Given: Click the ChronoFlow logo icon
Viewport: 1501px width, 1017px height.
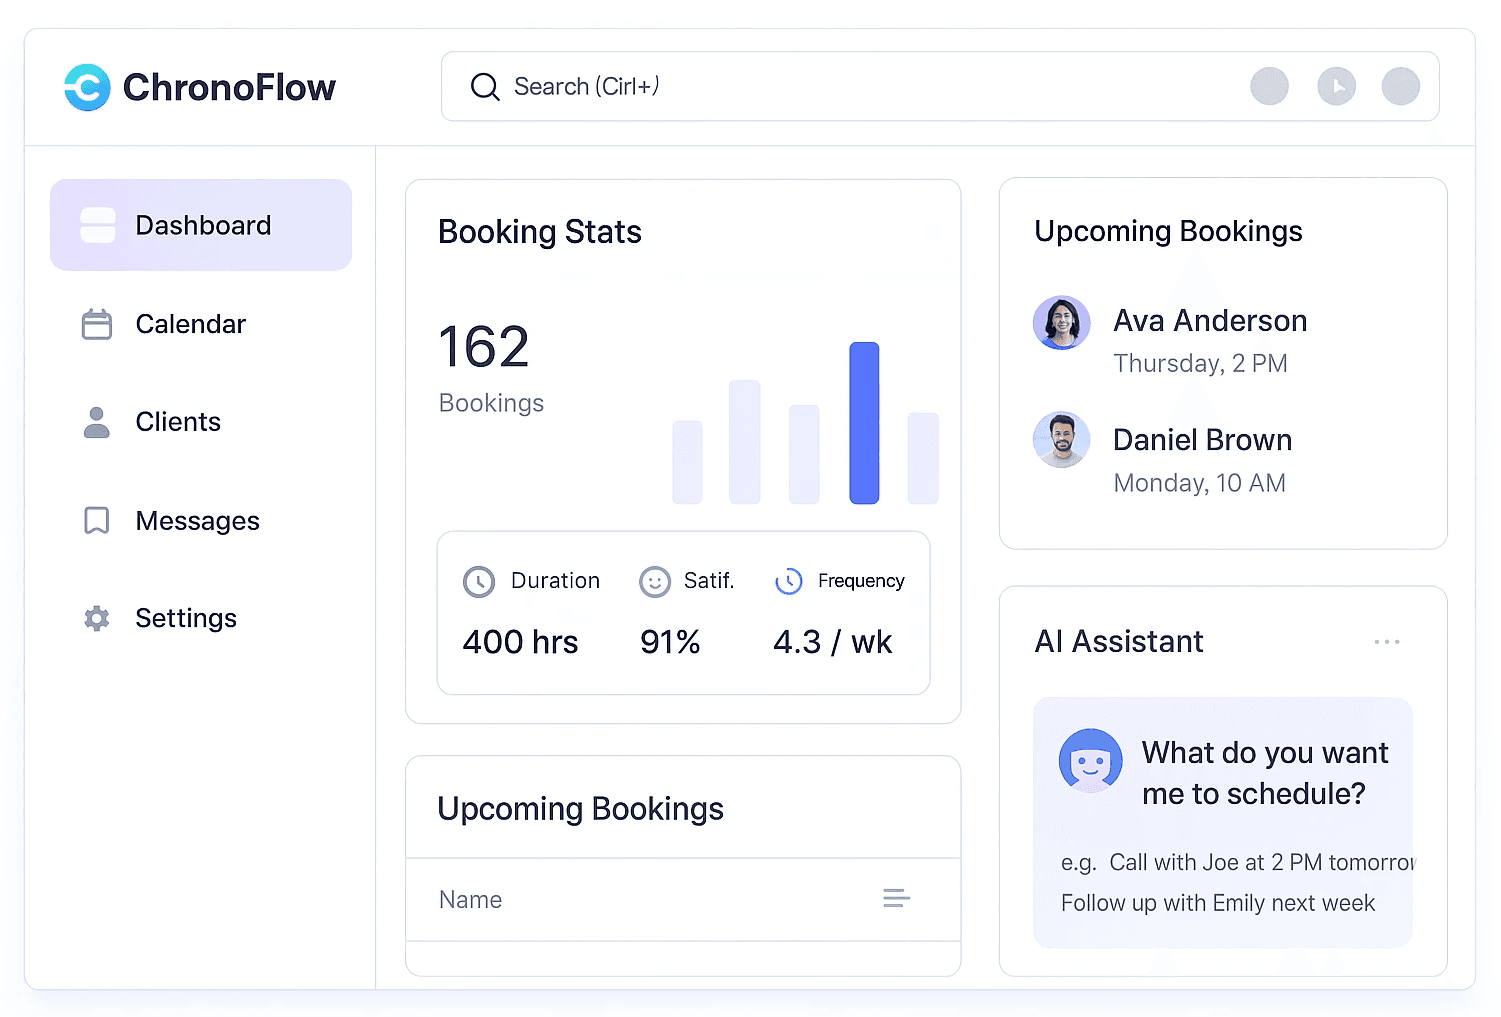Looking at the screenshot, I should (86, 87).
